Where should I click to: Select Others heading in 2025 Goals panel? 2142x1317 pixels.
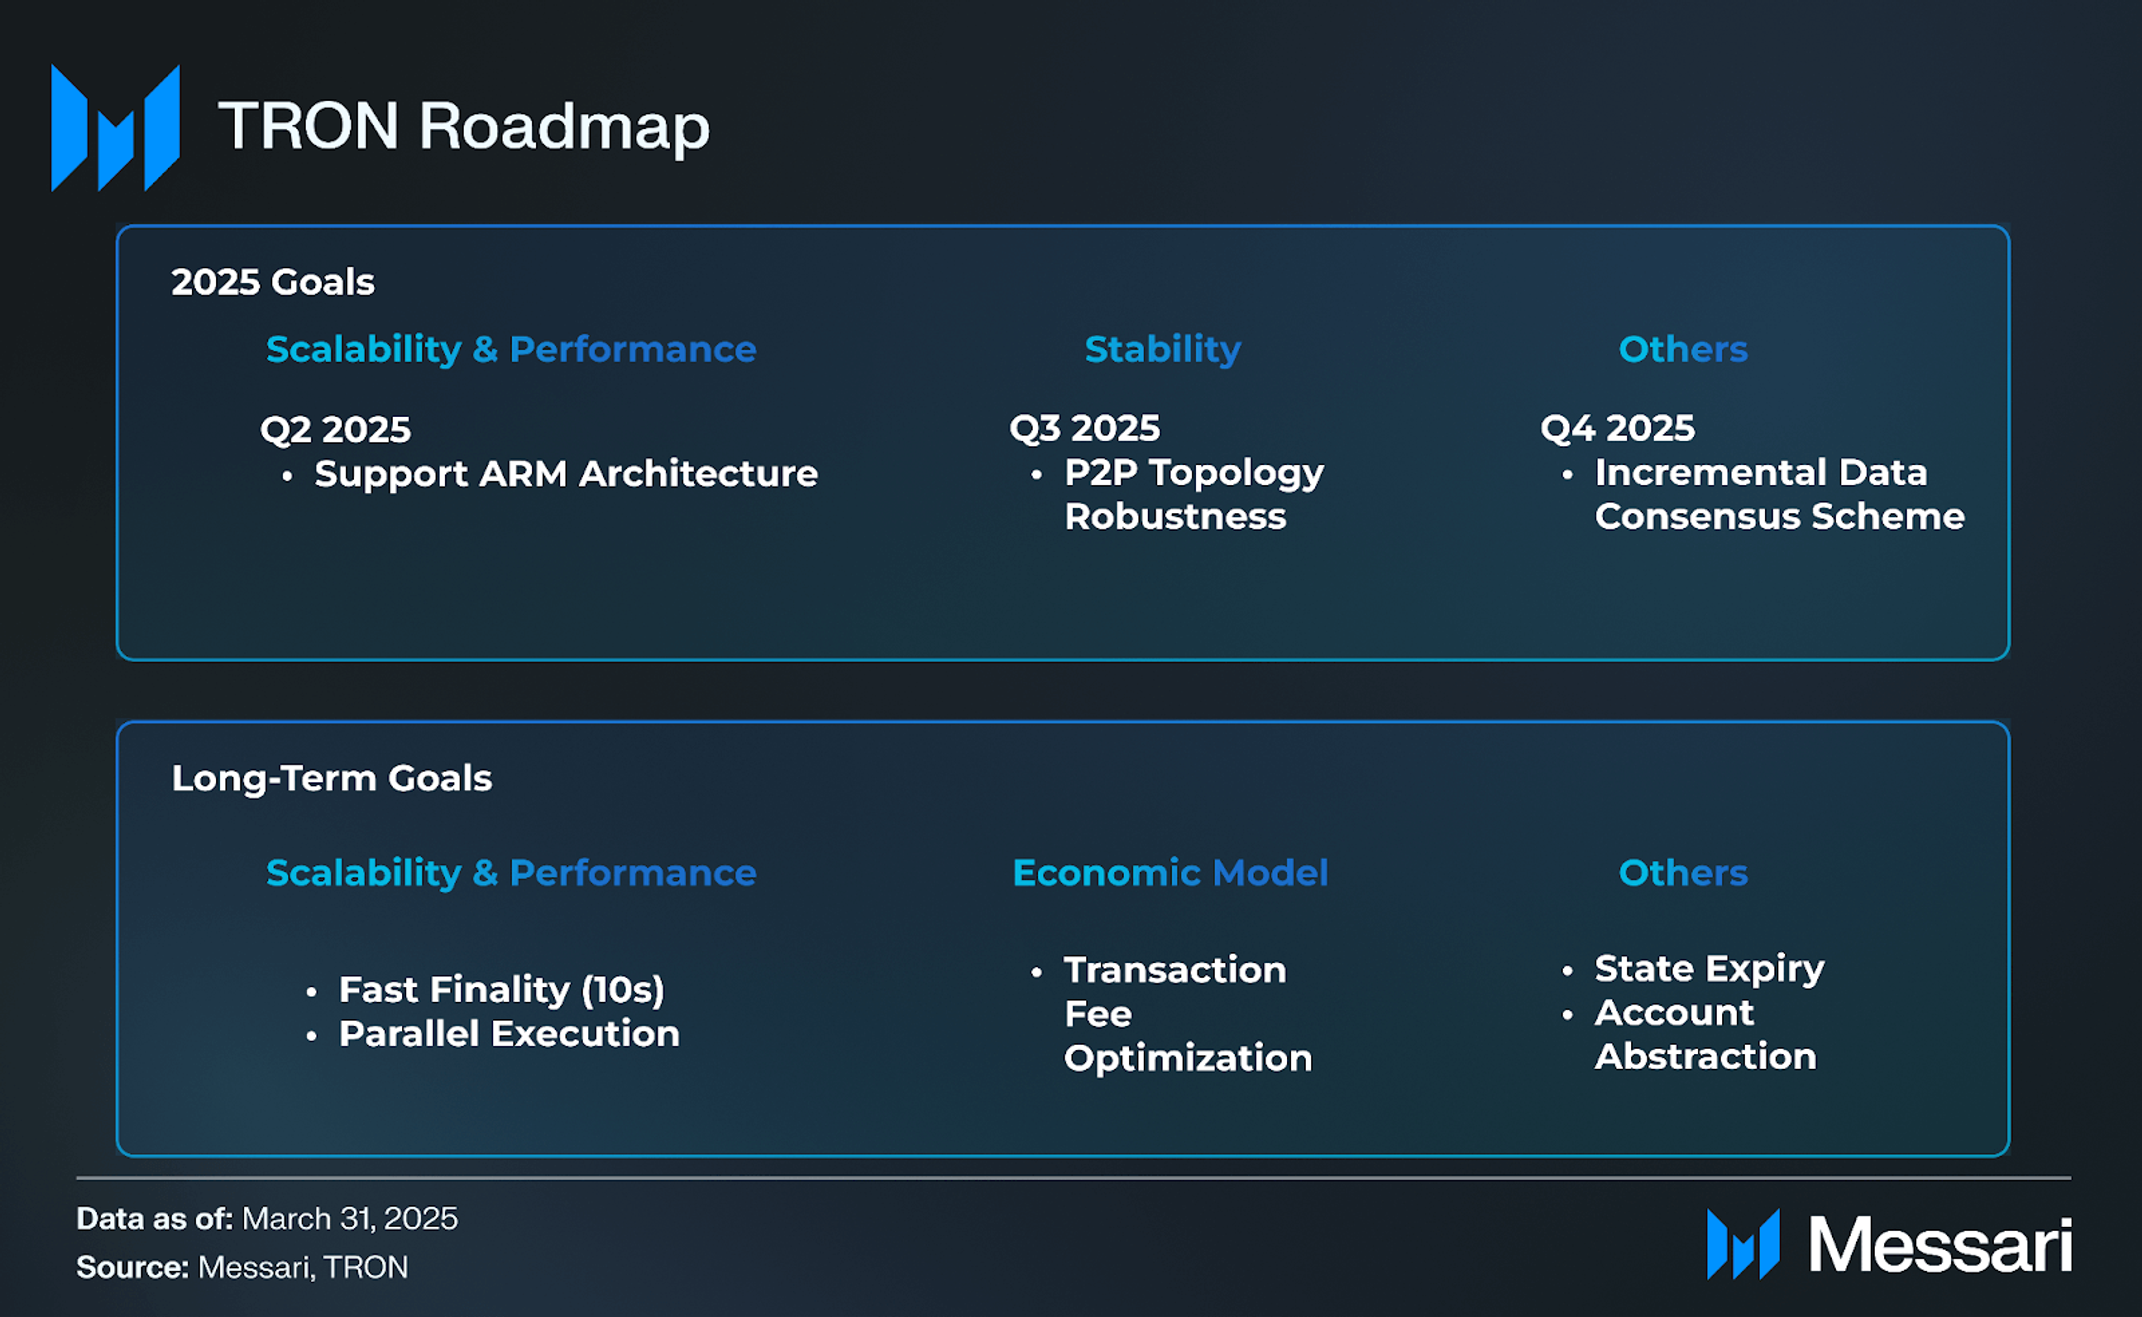coord(1683,349)
